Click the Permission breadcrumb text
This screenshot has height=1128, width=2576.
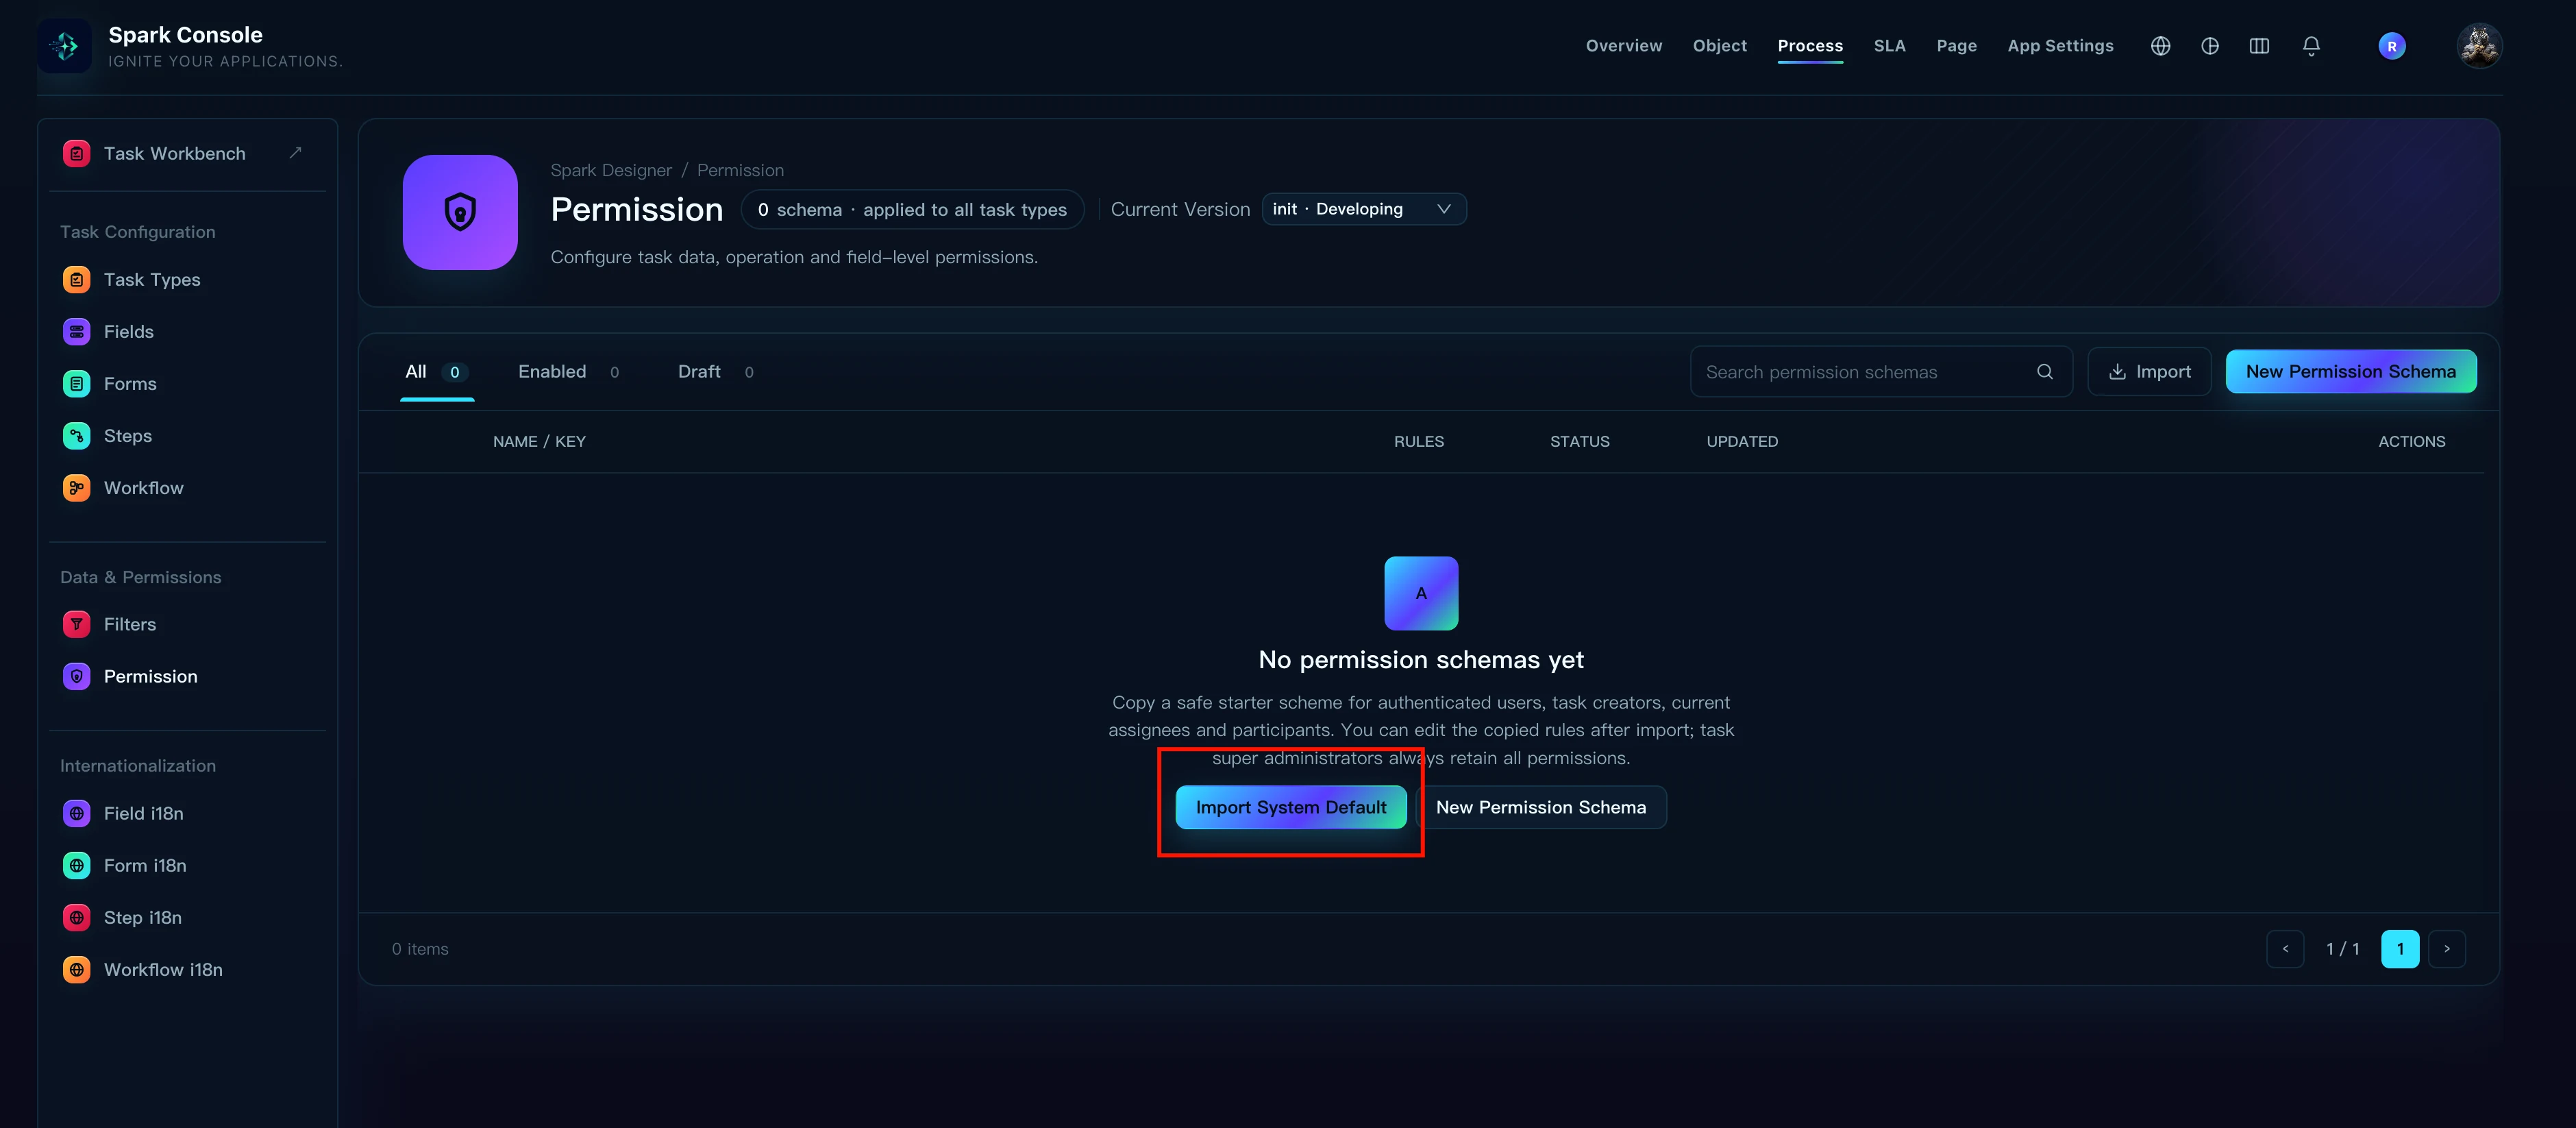(x=740, y=170)
